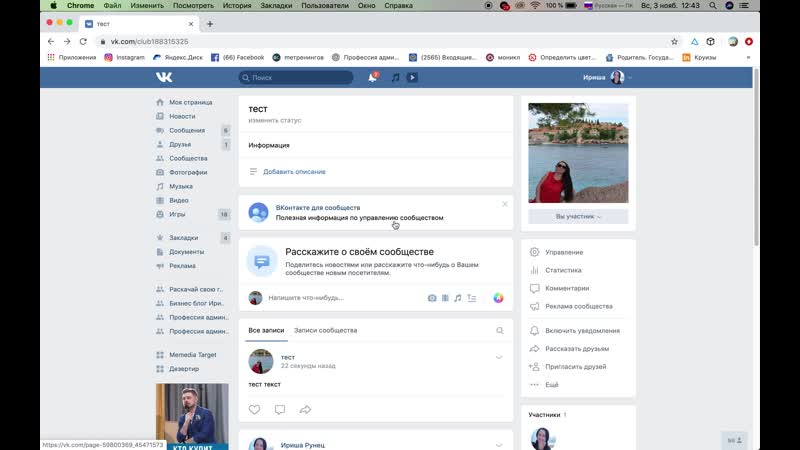
Task: Go back in Chrome
Action: coord(51,41)
